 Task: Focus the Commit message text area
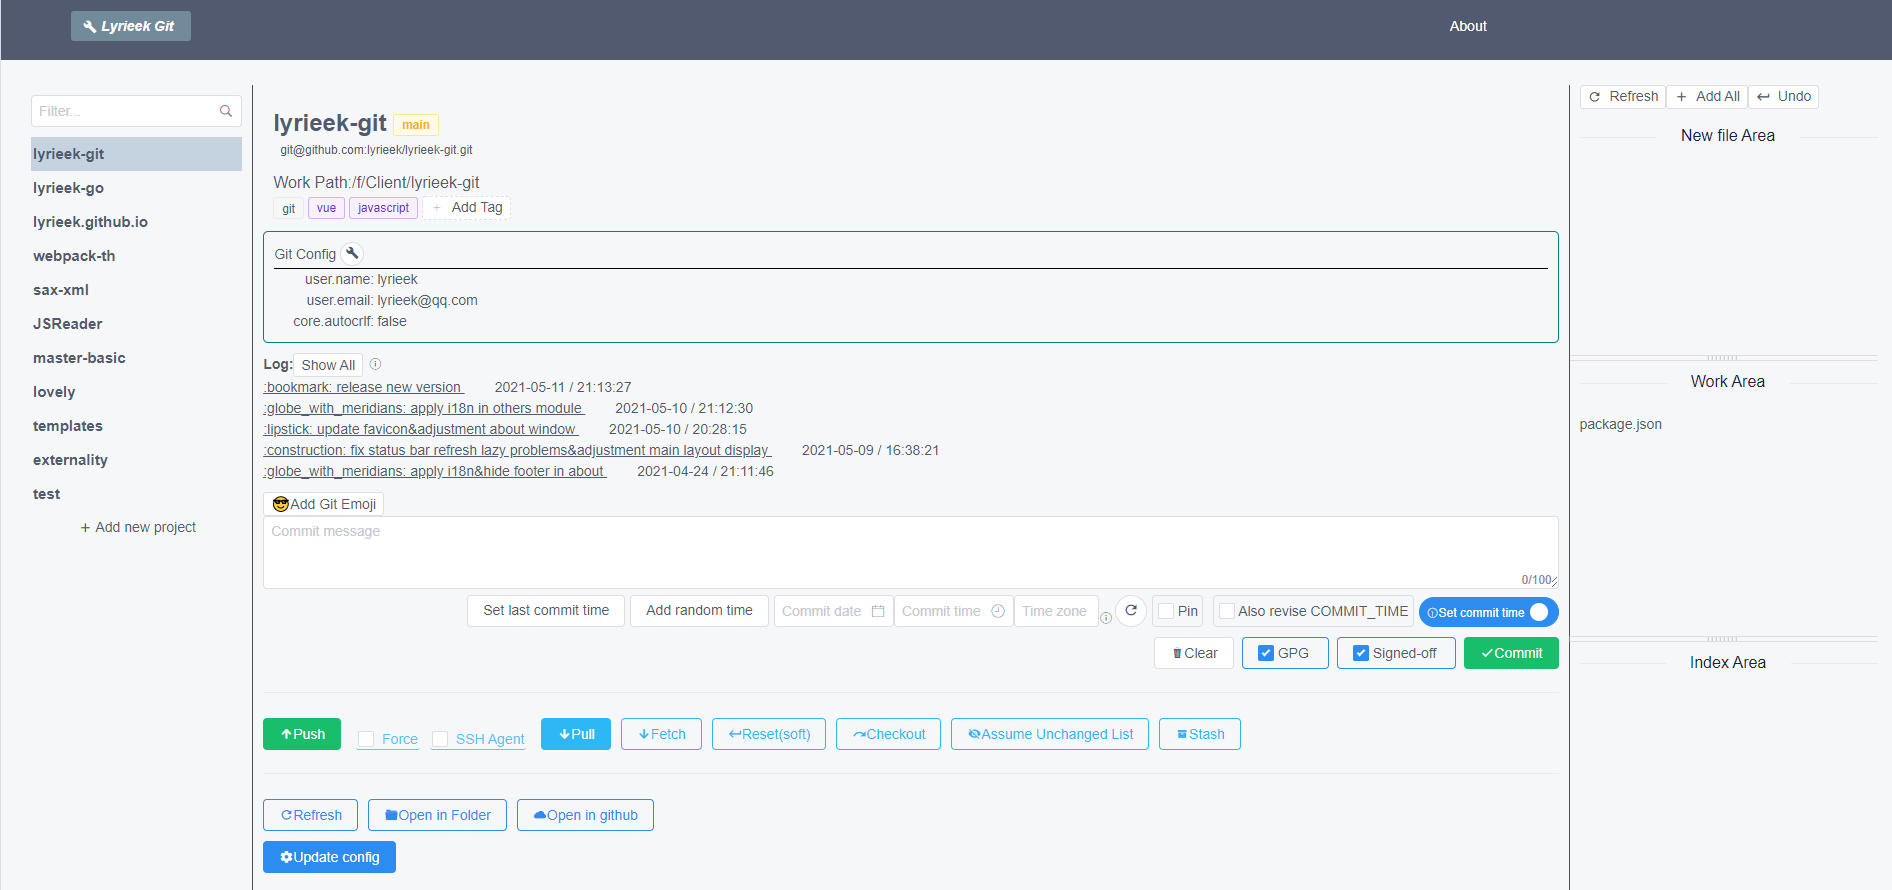point(910,552)
